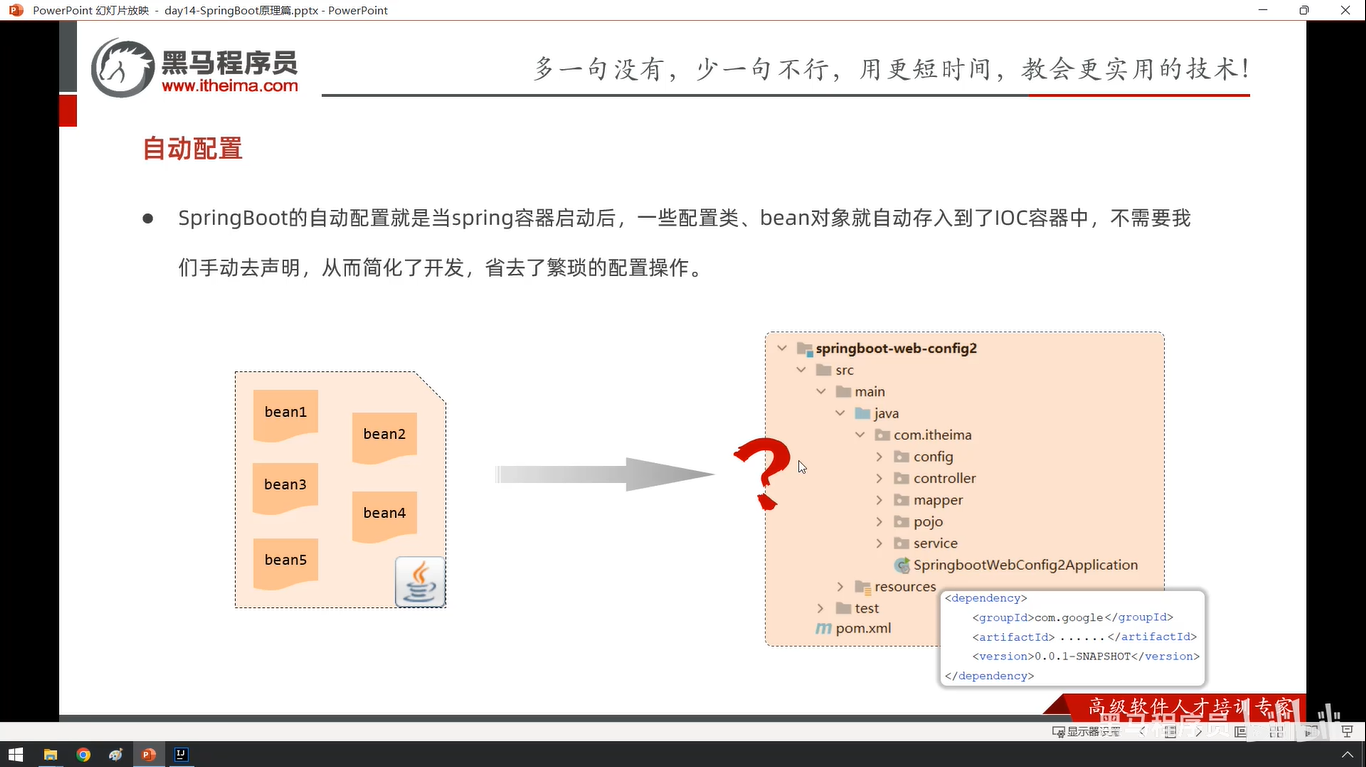This screenshot has width=1366, height=767.
Task: Click groupId com.google line in dependency box
Action: (1072, 618)
